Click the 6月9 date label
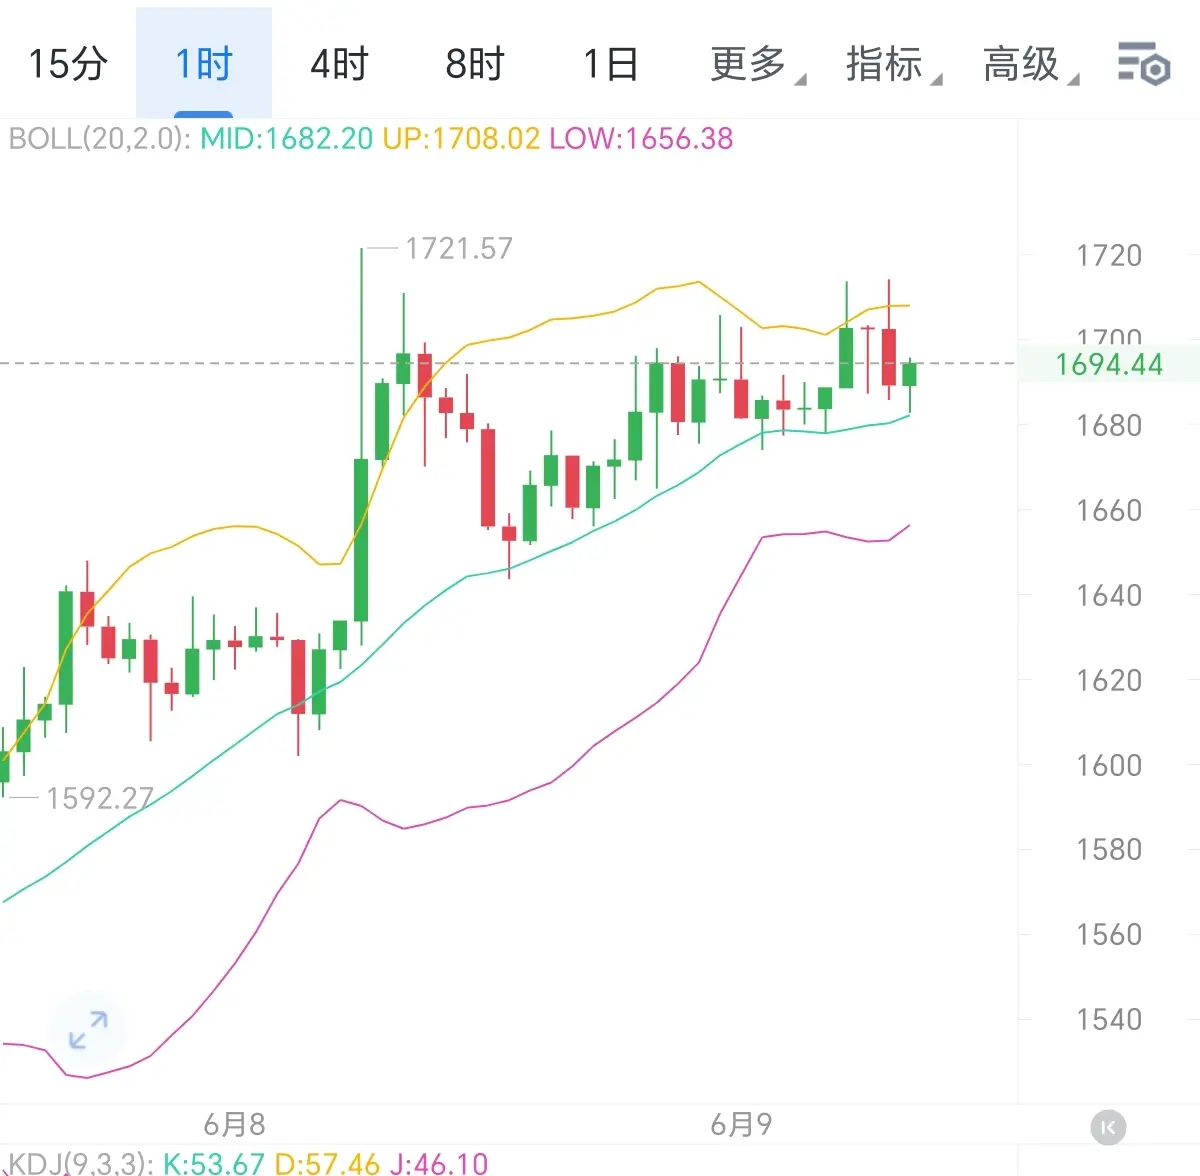Screen dimensions: 1200x1176 pos(742,1125)
